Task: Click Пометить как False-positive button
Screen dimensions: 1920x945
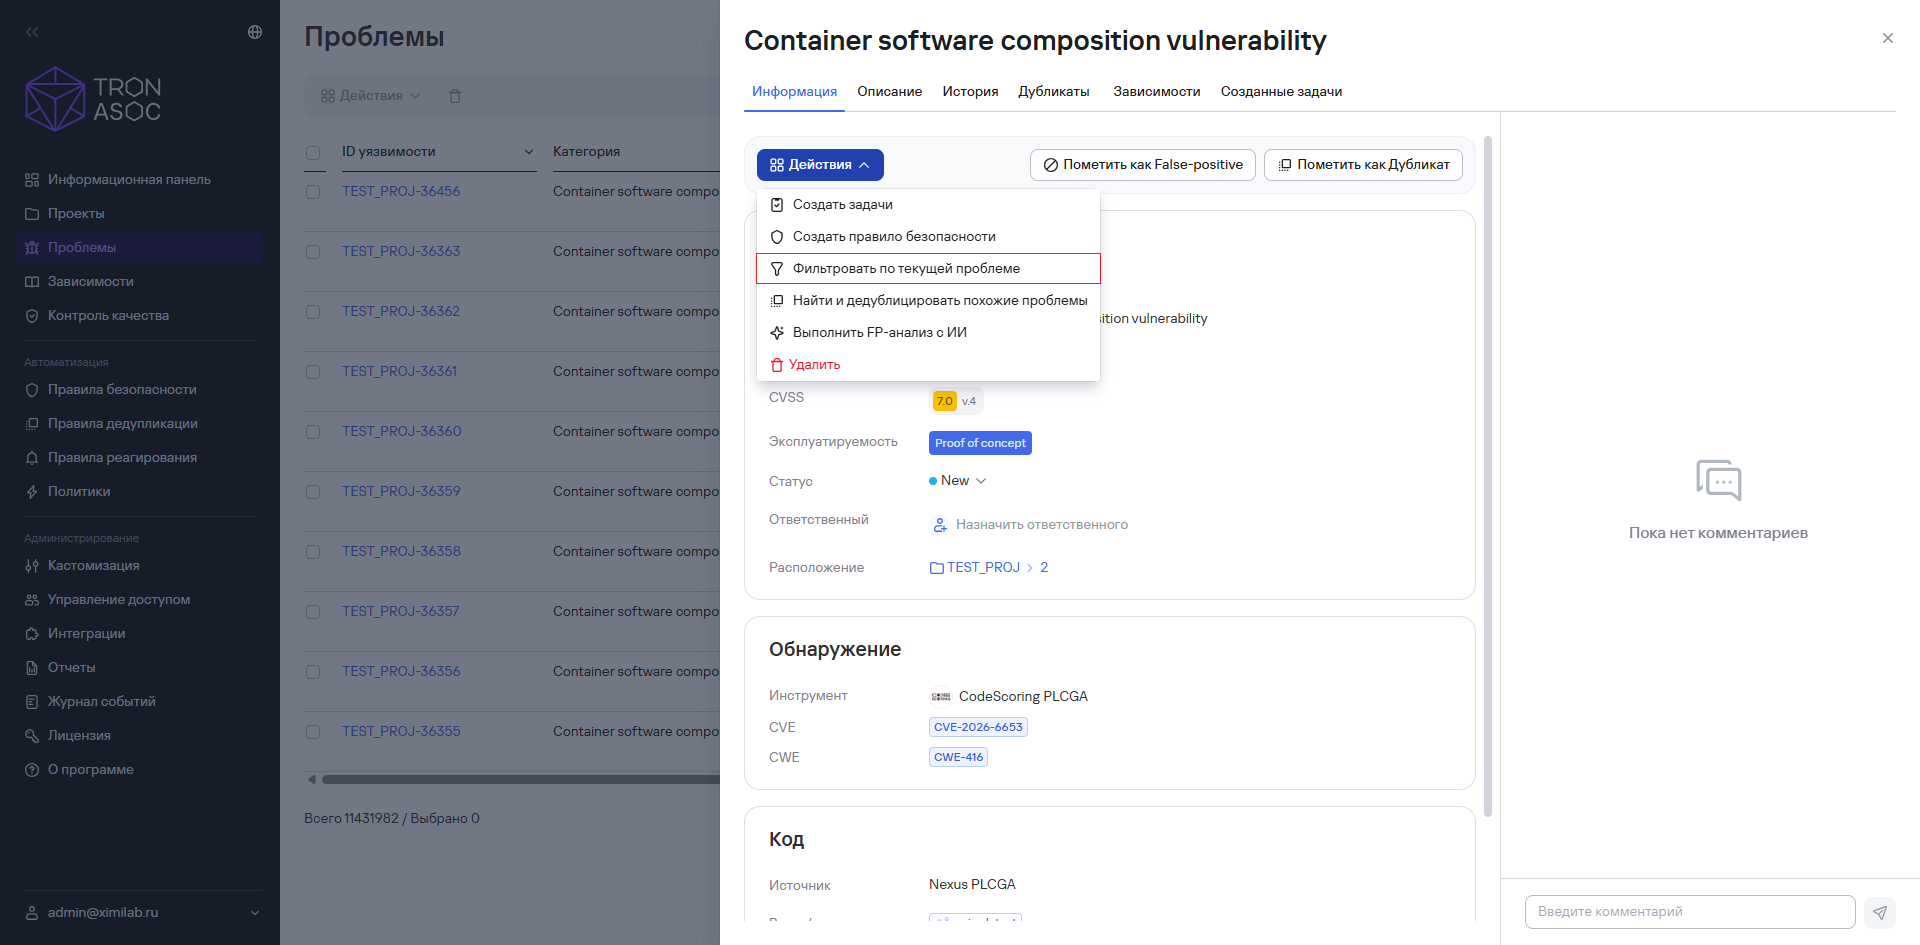Action: (x=1143, y=165)
